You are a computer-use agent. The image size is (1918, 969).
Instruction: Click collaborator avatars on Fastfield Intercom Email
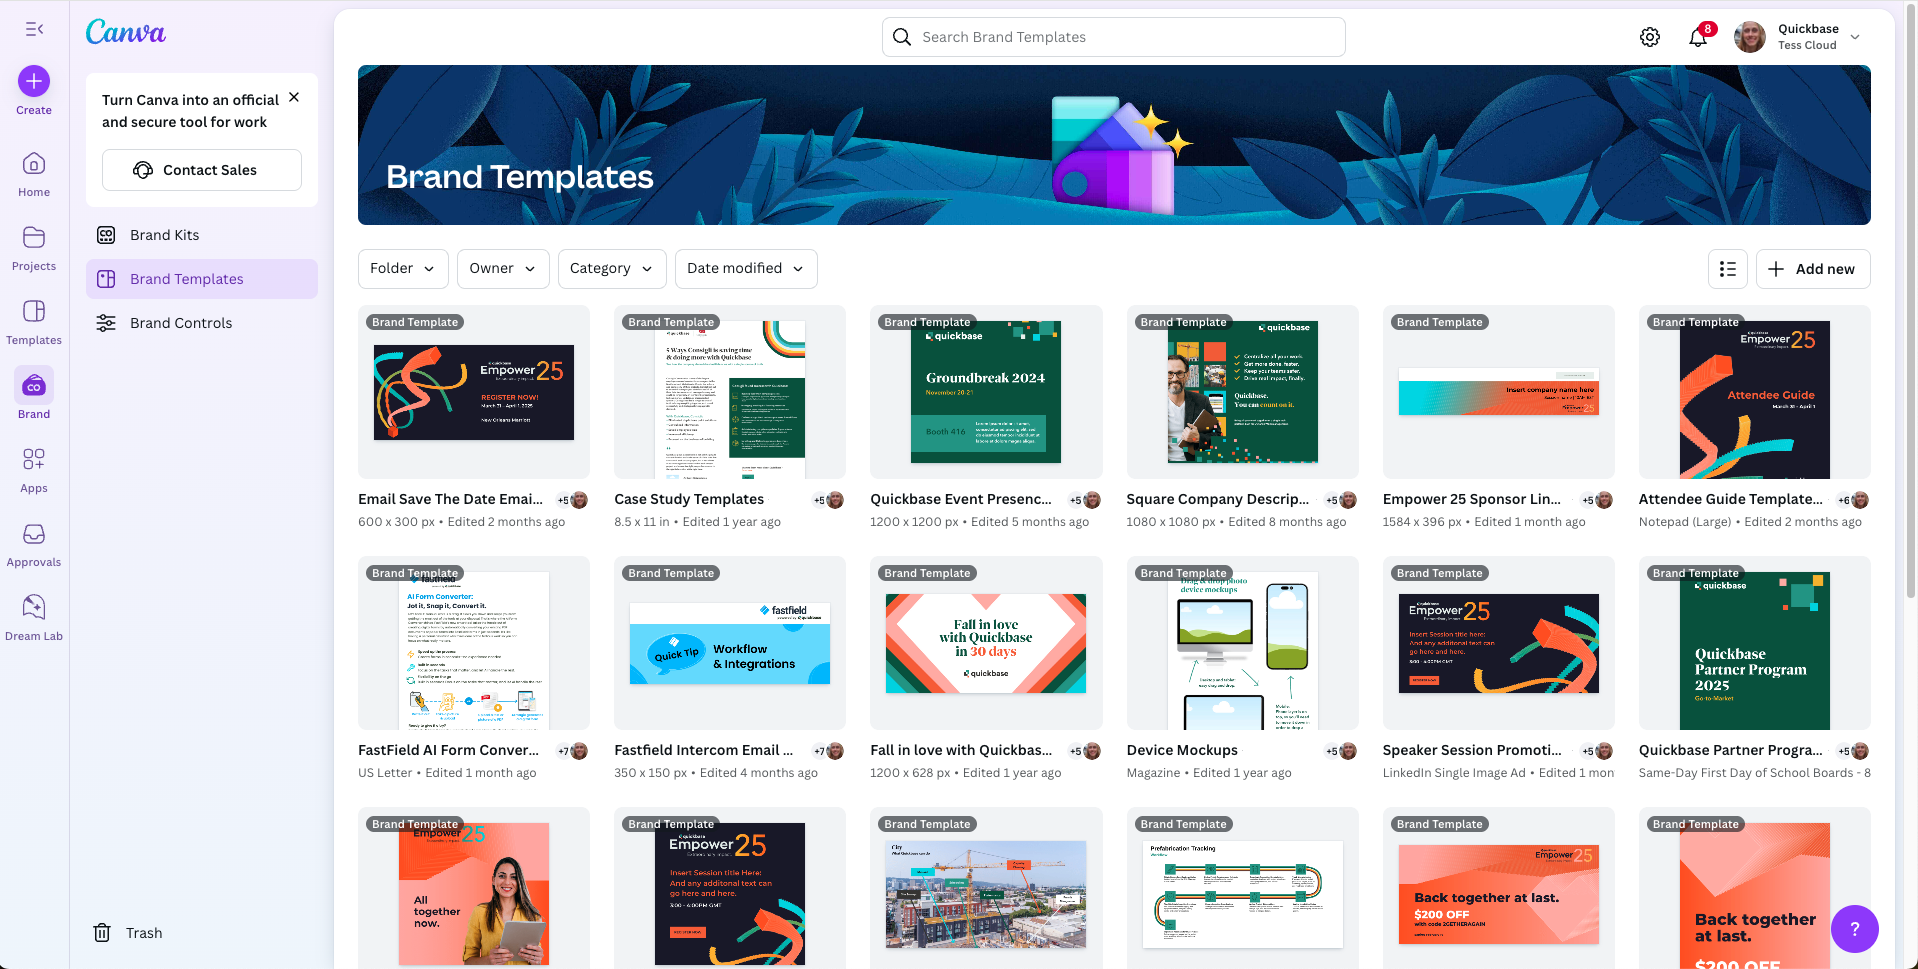point(829,751)
